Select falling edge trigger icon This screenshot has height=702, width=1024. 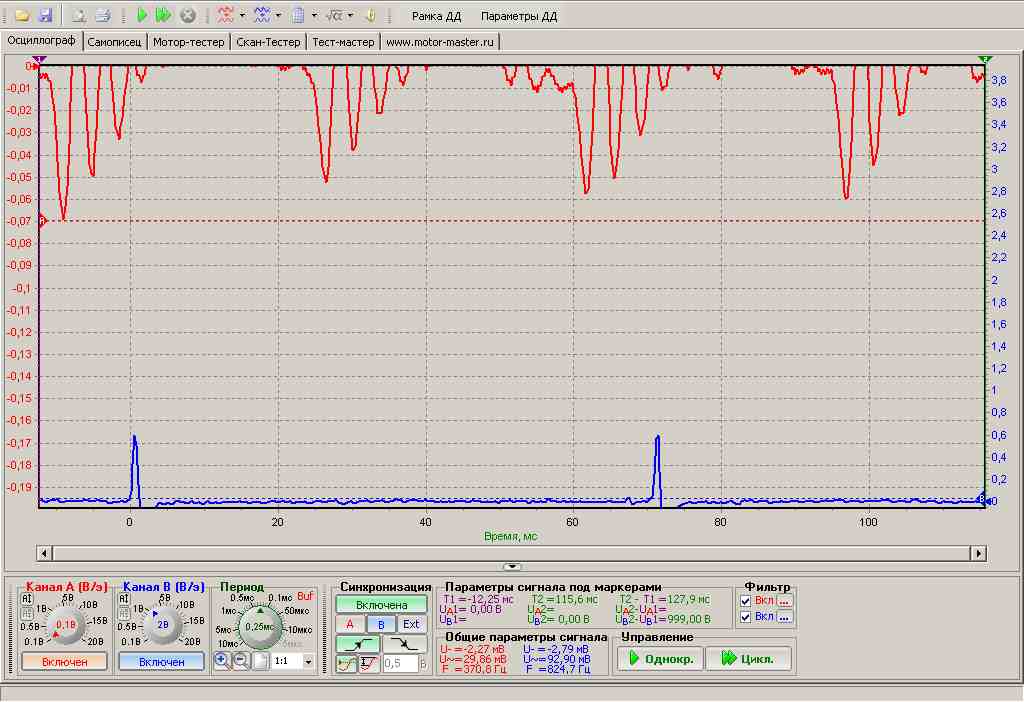click(404, 644)
